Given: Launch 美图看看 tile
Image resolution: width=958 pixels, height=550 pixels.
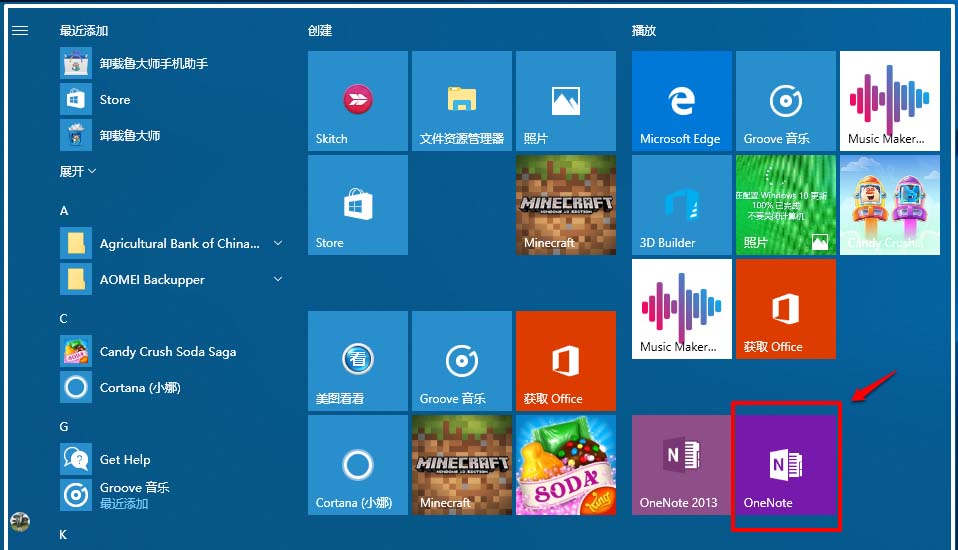Looking at the screenshot, I should [x=357, y=361].
